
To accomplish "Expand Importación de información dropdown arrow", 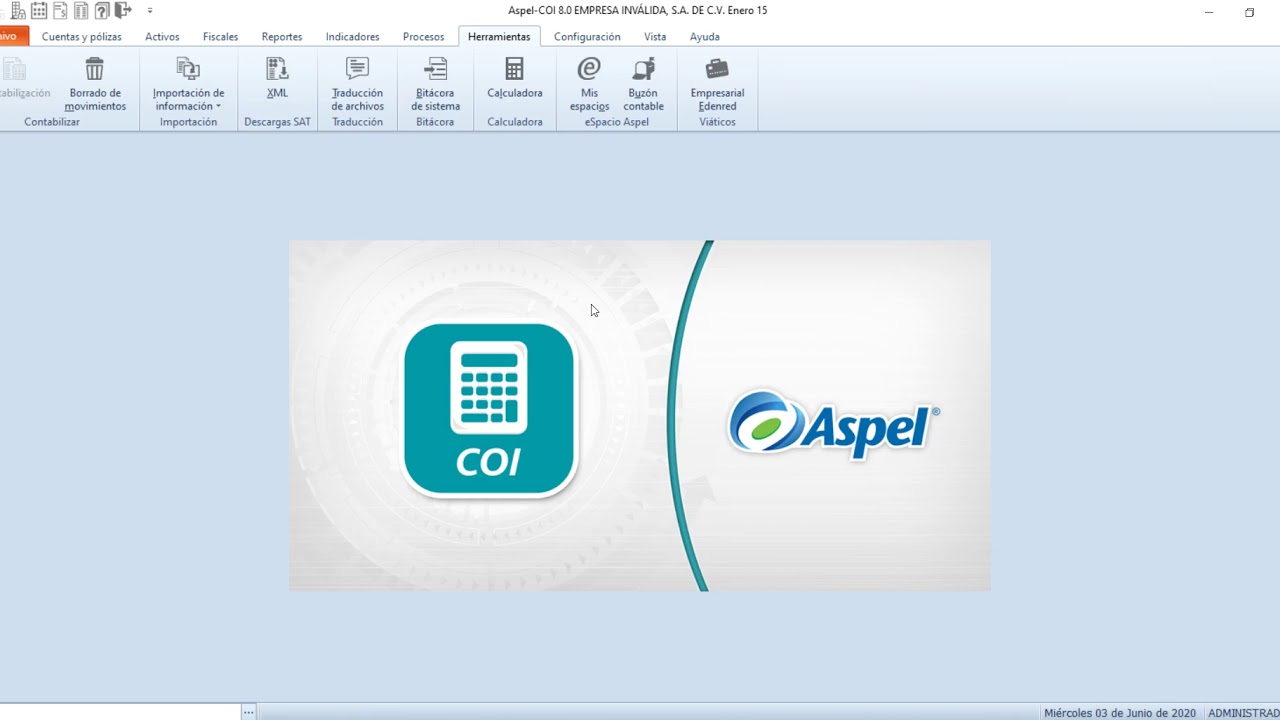I will point(218,107).
